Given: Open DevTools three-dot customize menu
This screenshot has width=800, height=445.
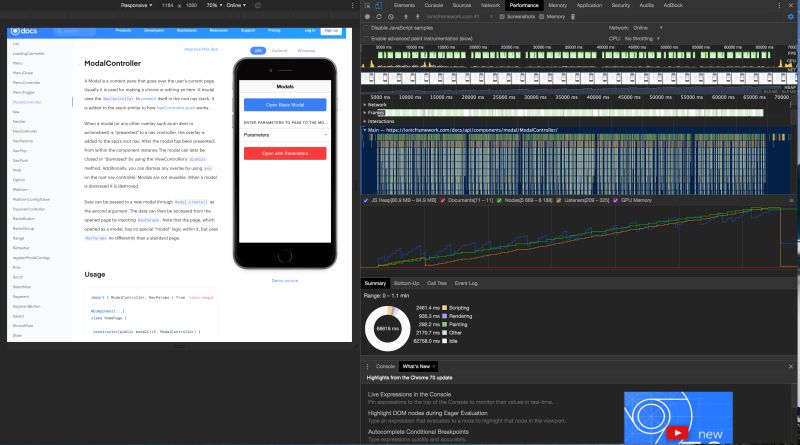Looking at the screenshot, I should 779,5.
